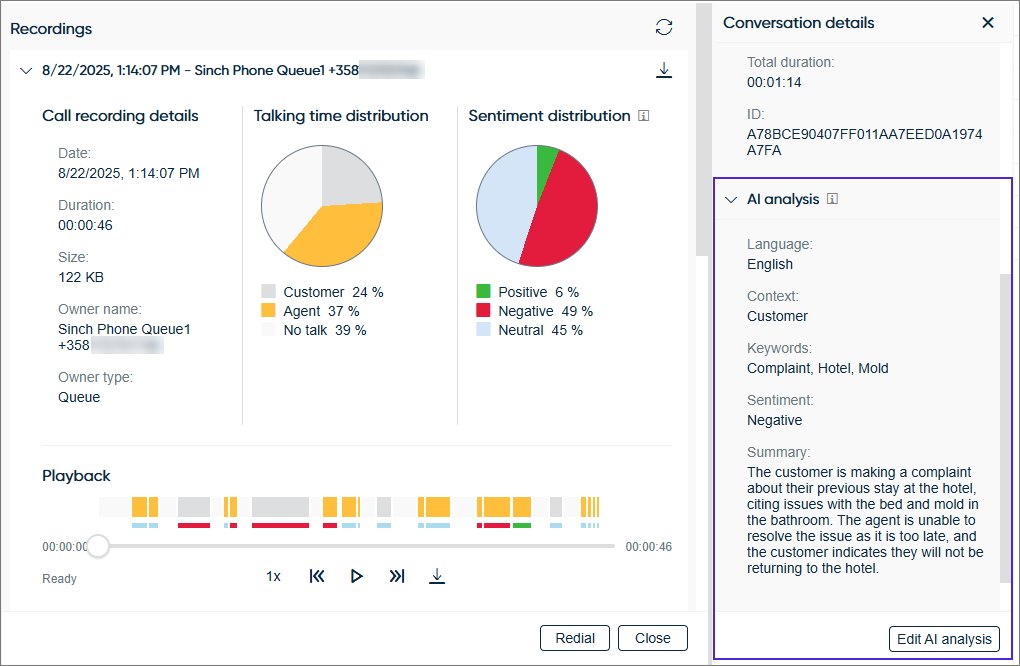Change the 1x playback speed

pos(273,576)
